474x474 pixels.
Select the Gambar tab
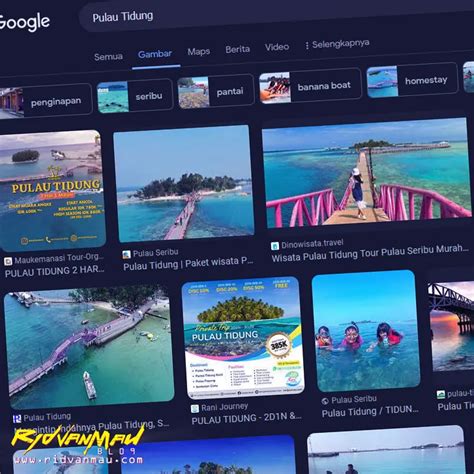pyautogui.click(x=155, y=54)
